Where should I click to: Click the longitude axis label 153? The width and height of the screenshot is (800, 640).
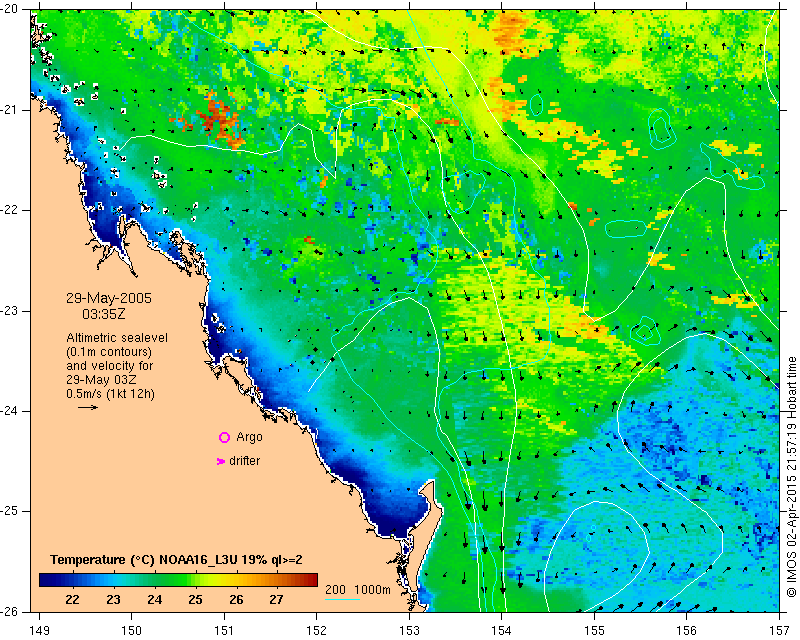pos(409,631)
